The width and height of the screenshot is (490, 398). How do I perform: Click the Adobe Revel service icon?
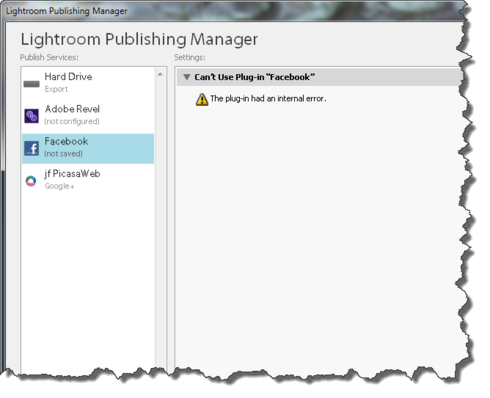click(32, 116)
